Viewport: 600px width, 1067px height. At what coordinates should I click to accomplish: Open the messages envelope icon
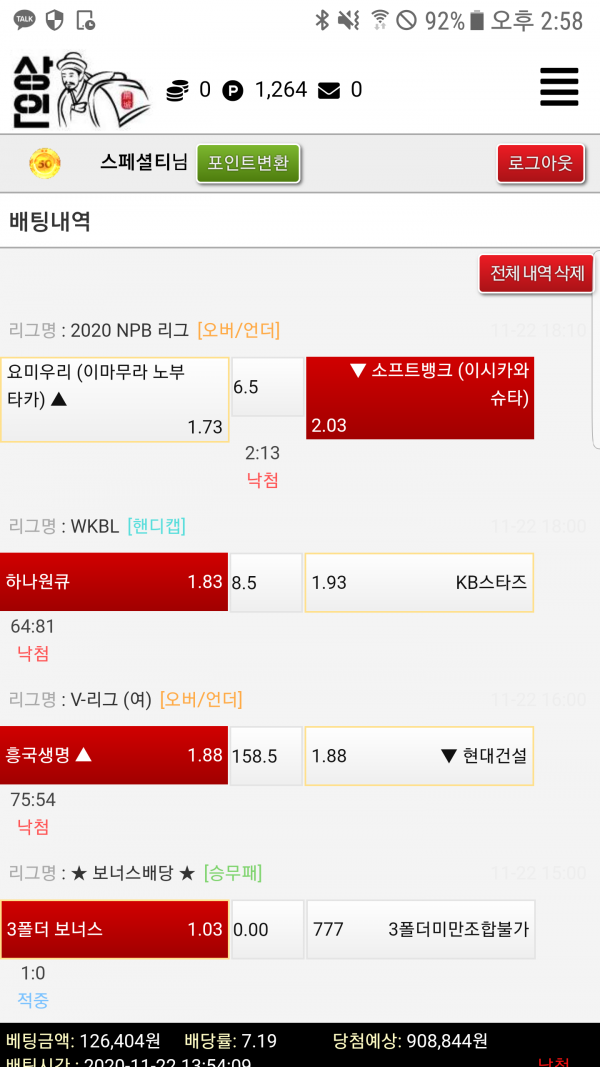tap(329, 91)
